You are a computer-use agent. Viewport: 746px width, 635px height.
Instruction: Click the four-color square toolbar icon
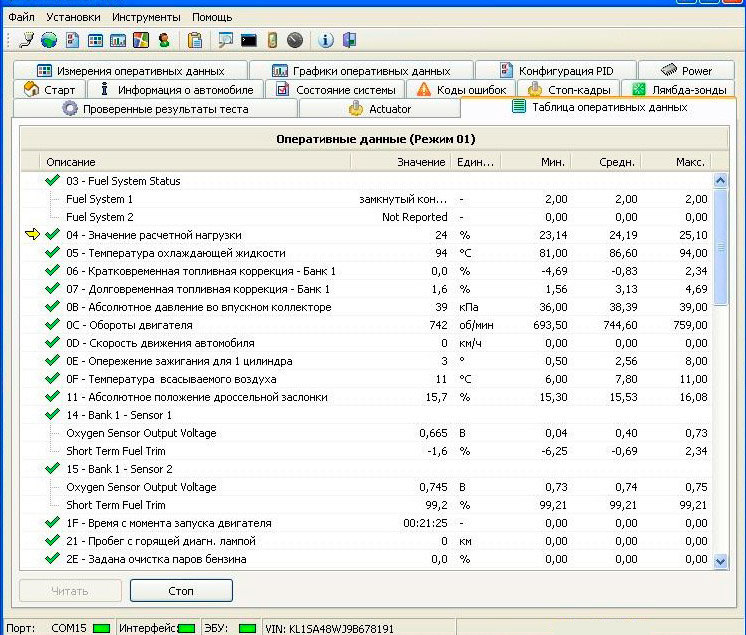pyautogui.click(x=141, y=40)
